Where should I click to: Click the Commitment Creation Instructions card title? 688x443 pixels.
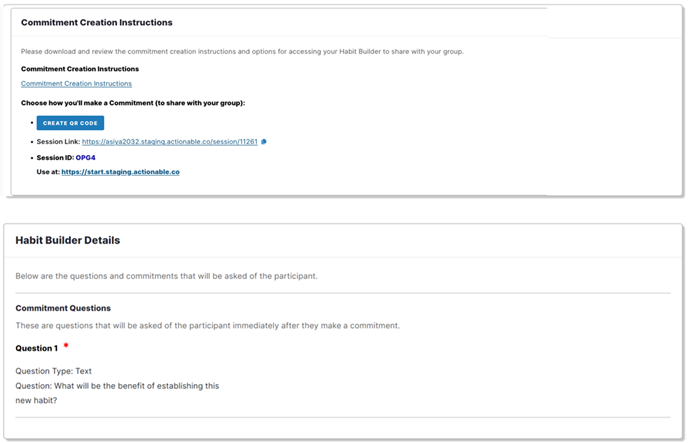pyautogui.click(x=97, y=22)
